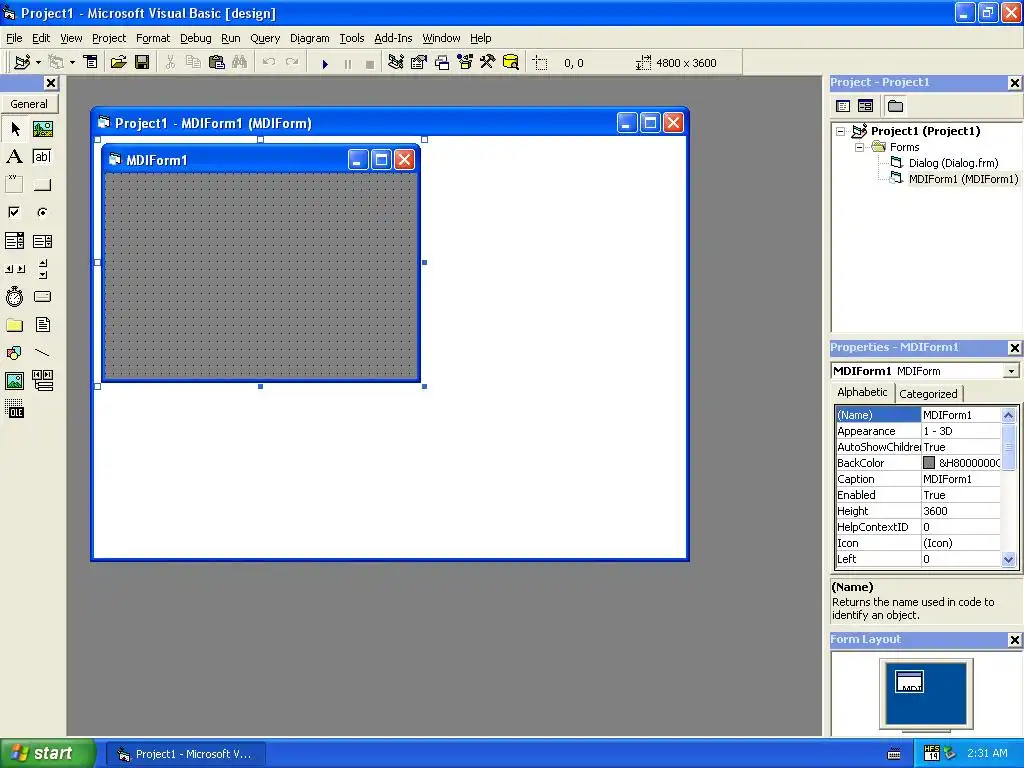Open Properties Window from toolbar
1024x768 pixels.
click(x=418, y=63)
